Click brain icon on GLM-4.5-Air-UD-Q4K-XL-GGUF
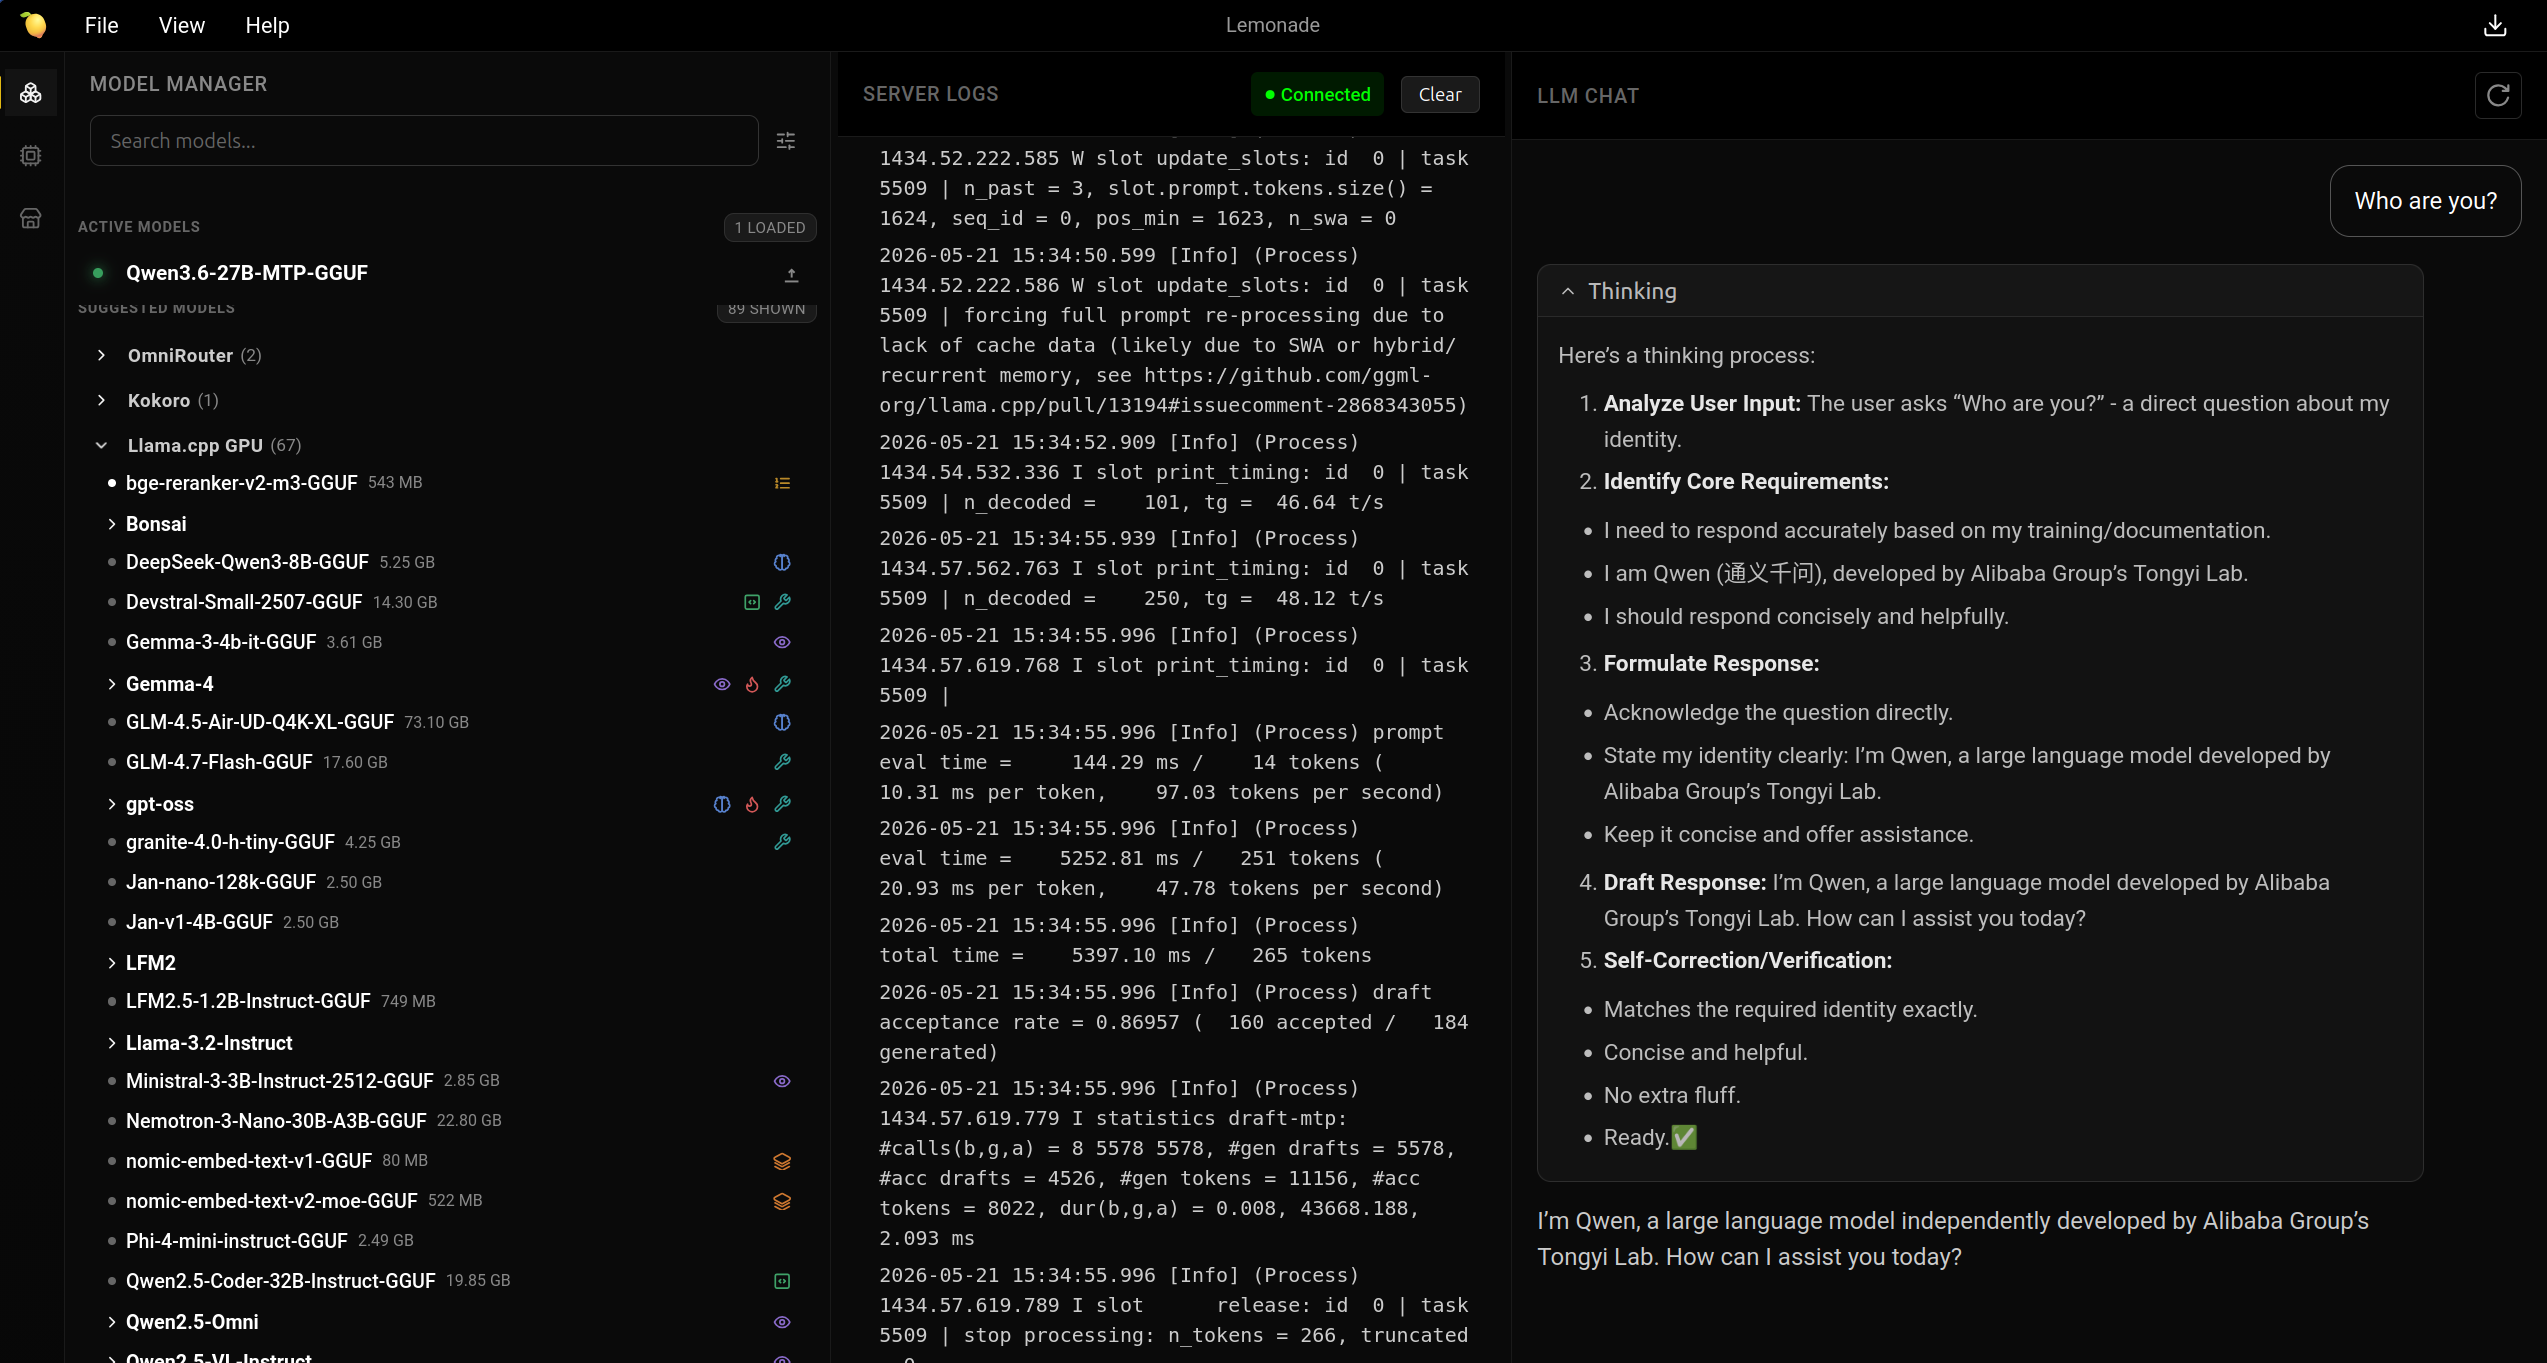The height and width of the screenshot is (1363, 2547). tap(782, 722)
